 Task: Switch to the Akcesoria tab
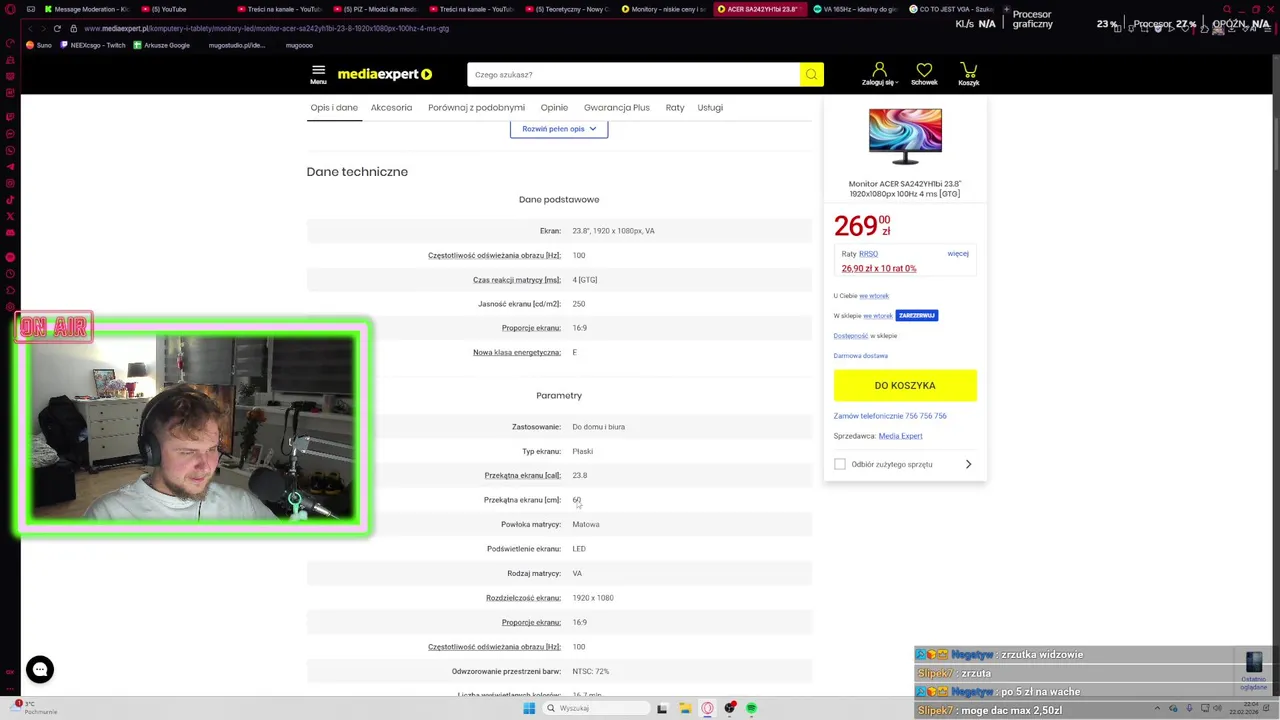point(391,107)
